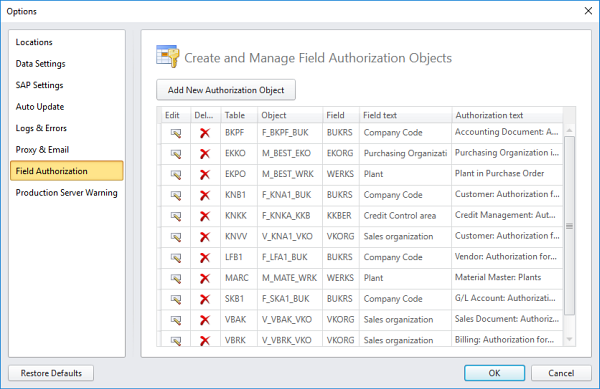Delete the MARC M_MATE_WRK entry
Screen dimensions: 600x389
click(205, 278)
